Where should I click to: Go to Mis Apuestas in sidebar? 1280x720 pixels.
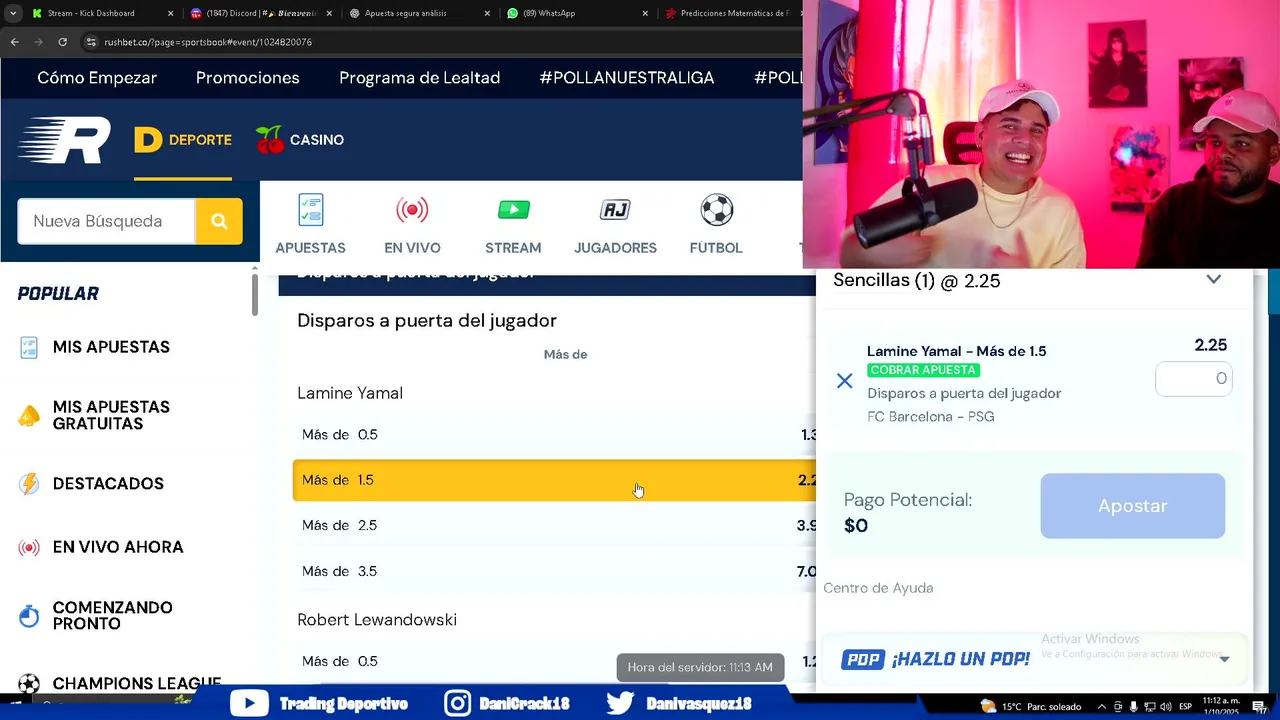coord(111,347)
